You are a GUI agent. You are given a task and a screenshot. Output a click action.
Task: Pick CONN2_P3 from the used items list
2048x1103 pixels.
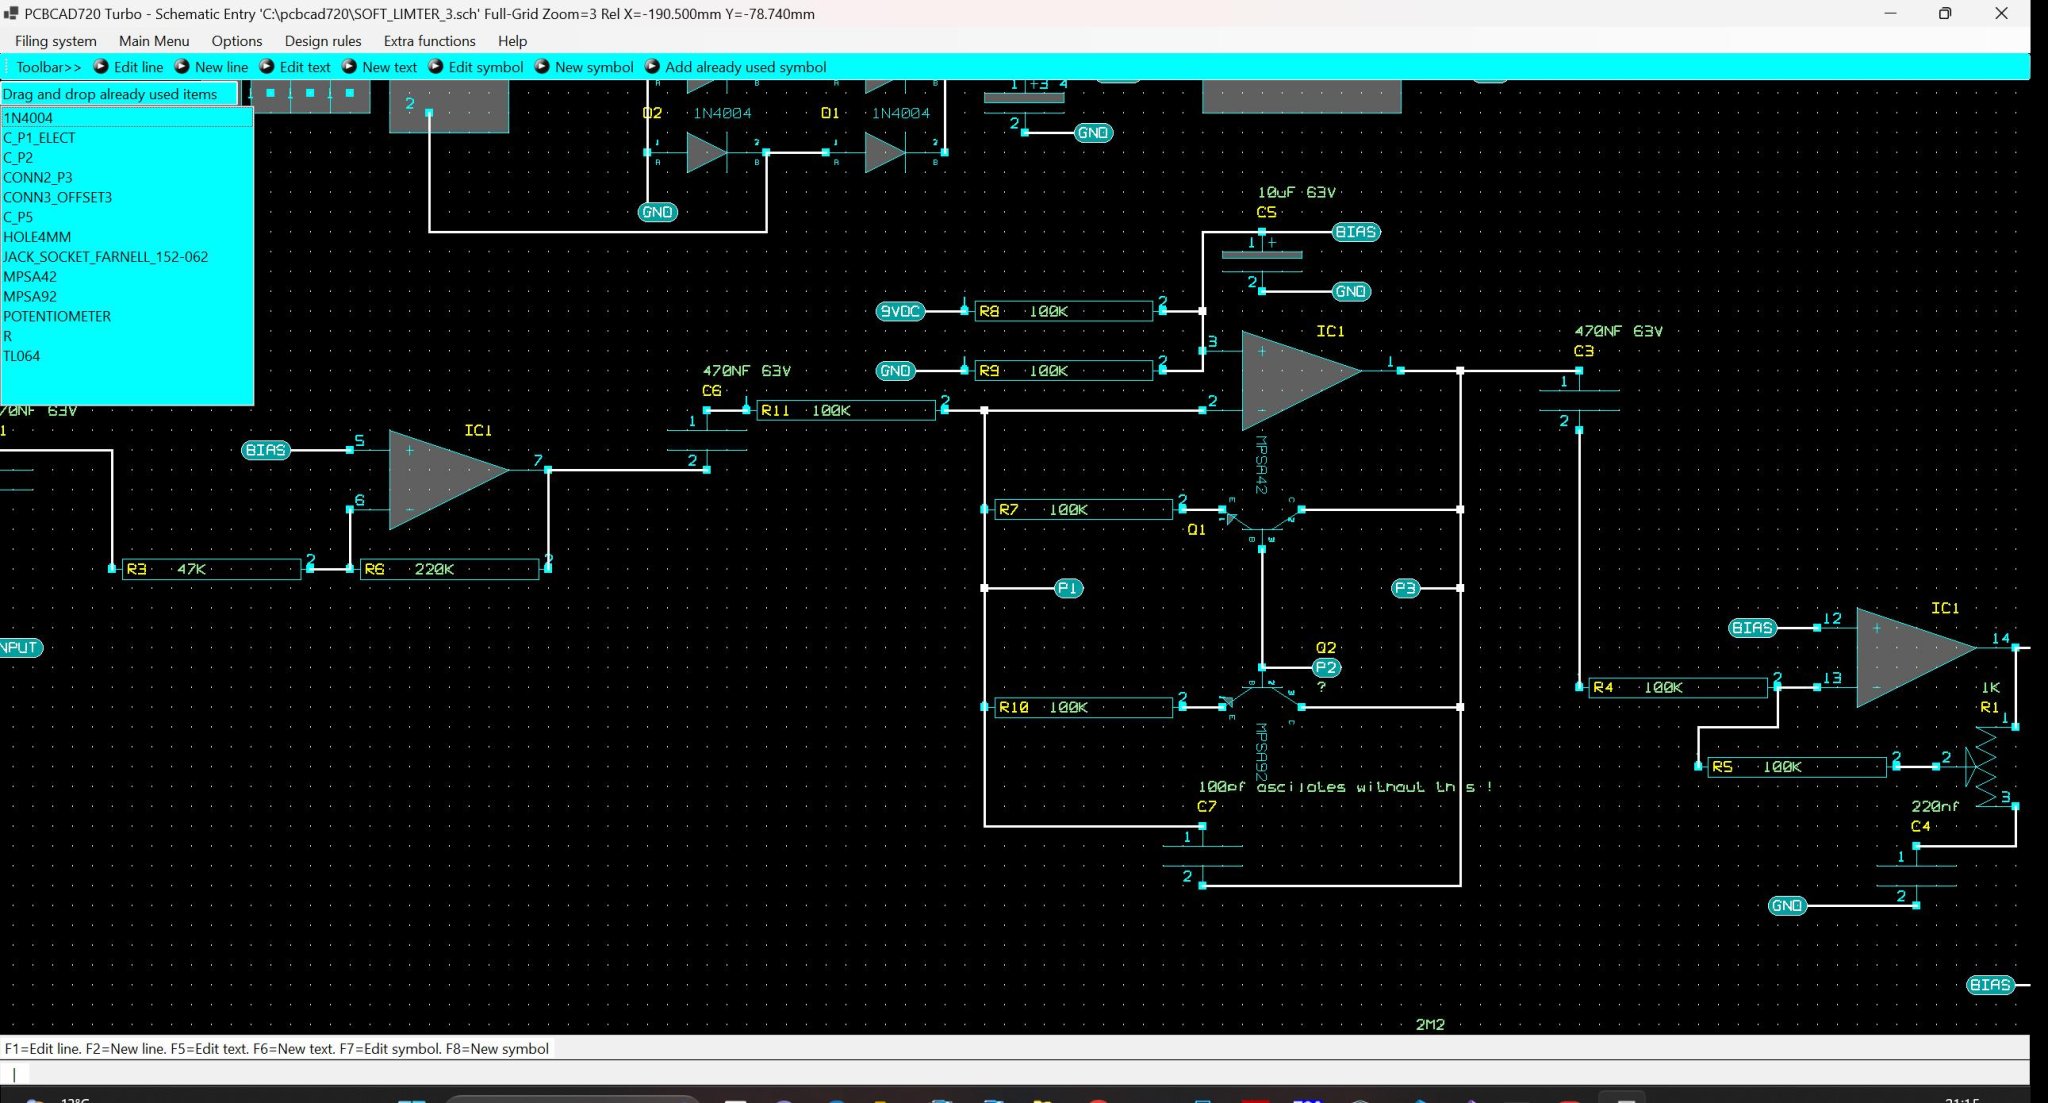127,178
